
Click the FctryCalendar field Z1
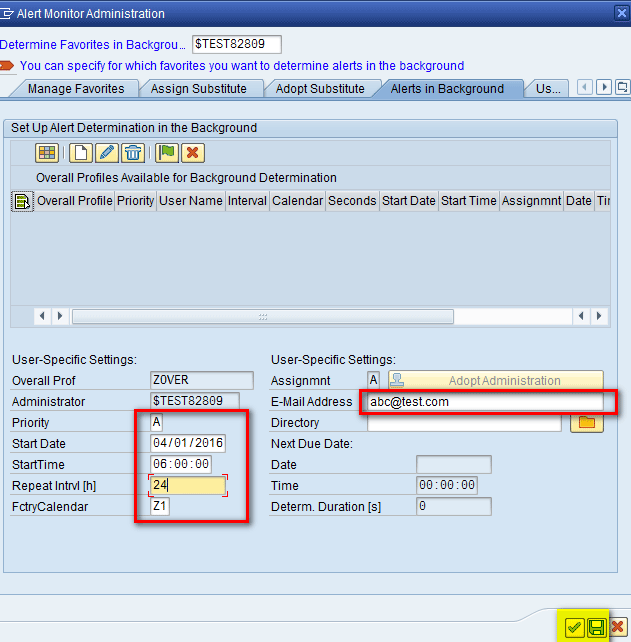[160, 506]
